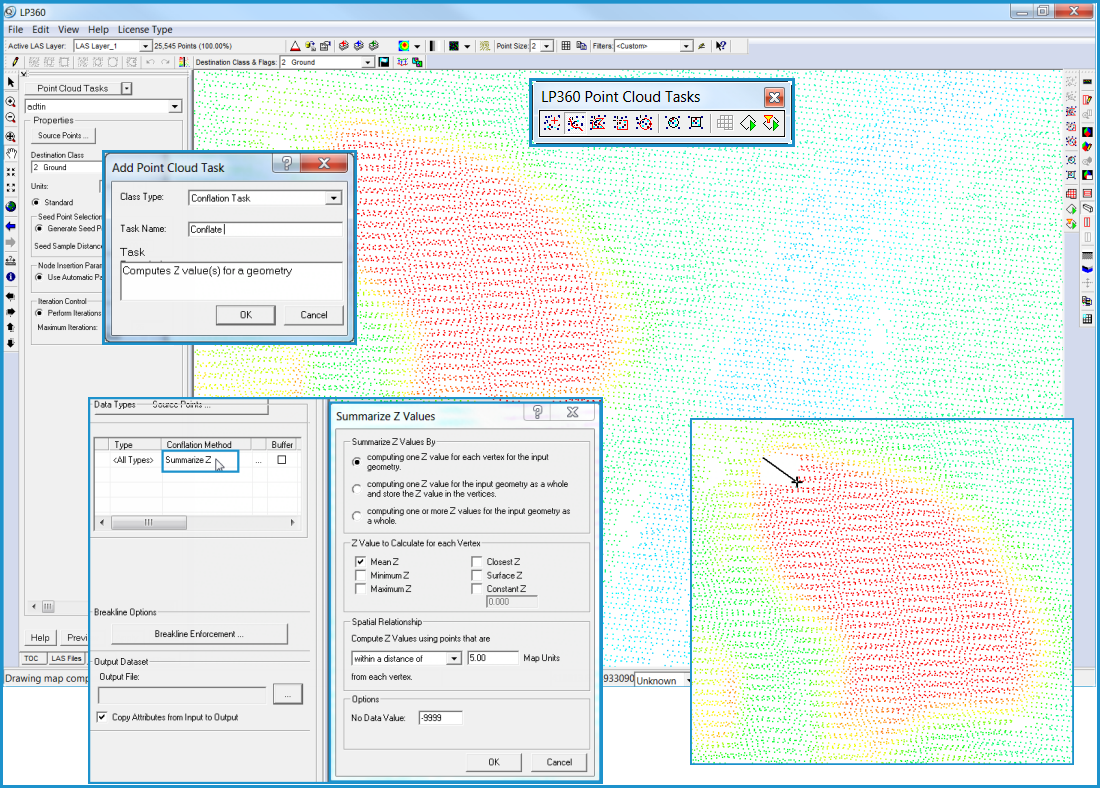Click Cancel in Summarize Z Values dialog
The image size is (1100, 788).
pos(559,762)
